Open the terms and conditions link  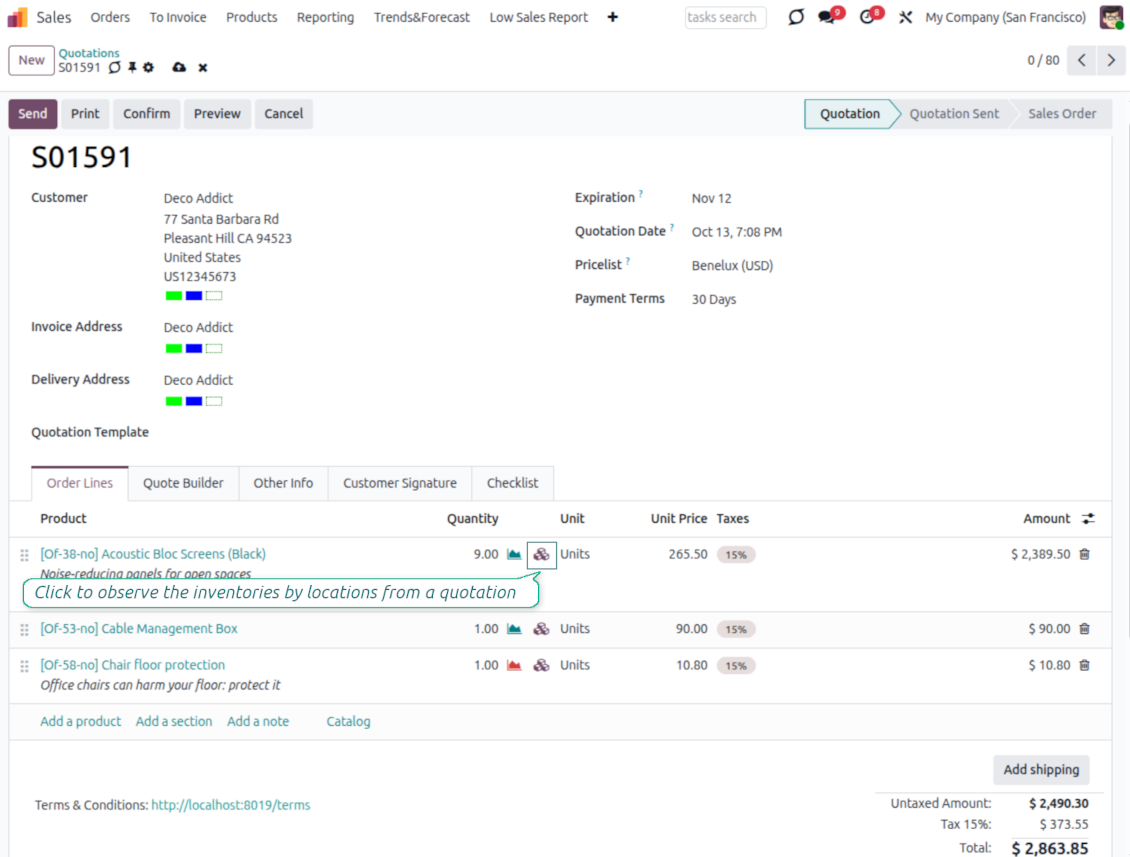(230, 804)
